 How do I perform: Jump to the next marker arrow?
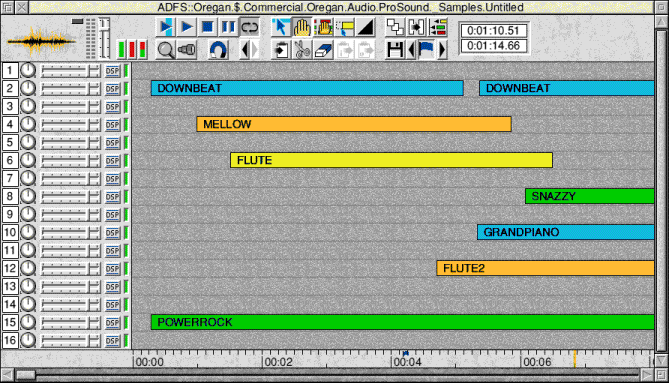pos(442,50)
